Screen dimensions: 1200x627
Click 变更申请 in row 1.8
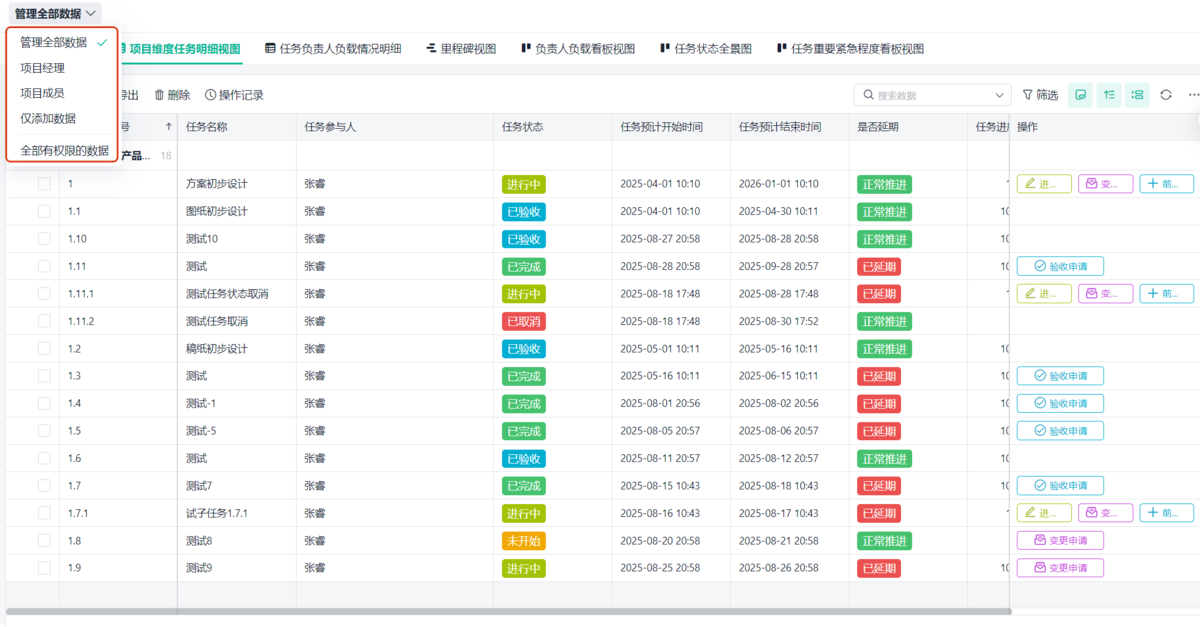tap(1060, 541)
